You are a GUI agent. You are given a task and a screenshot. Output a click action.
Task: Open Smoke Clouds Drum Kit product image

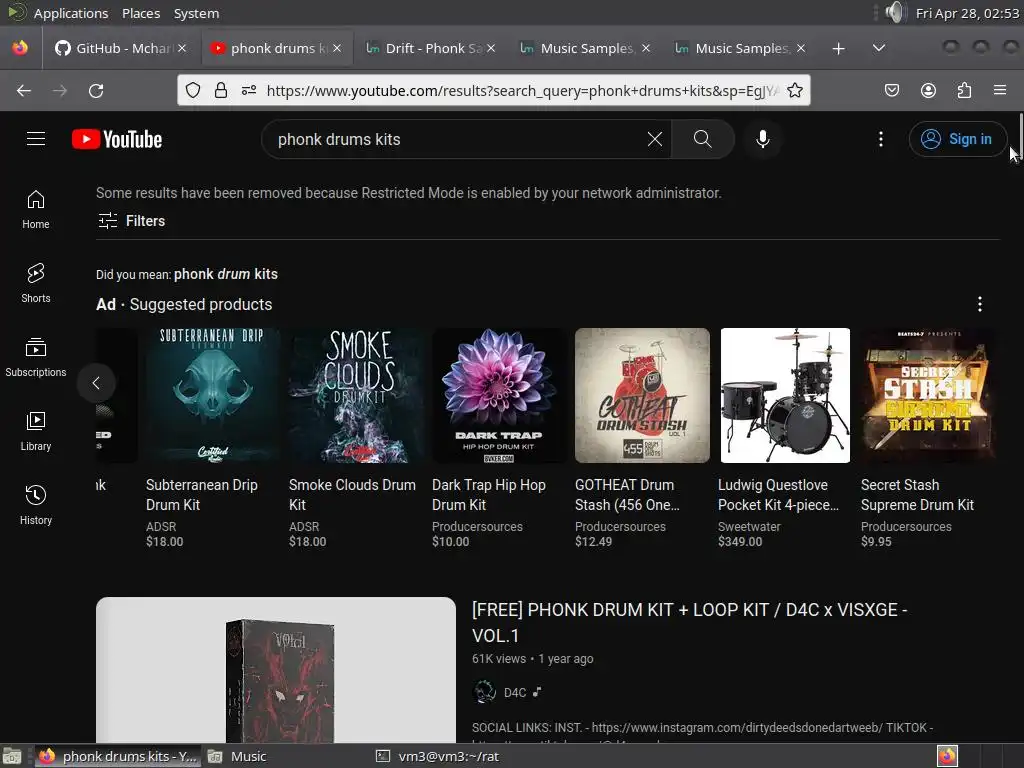point(357,396)
